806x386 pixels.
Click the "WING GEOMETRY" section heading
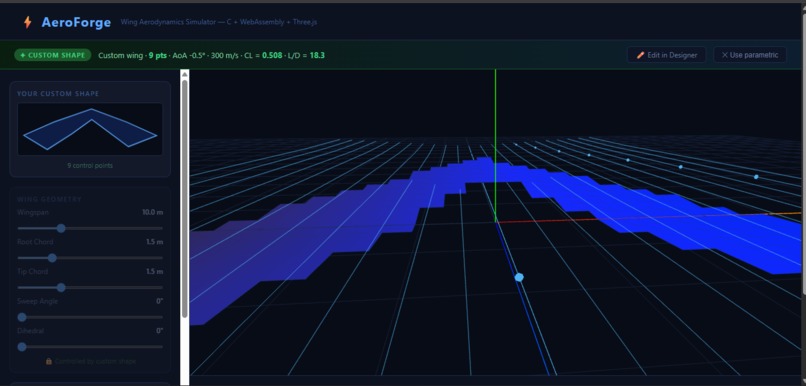(x=49, y=199)
